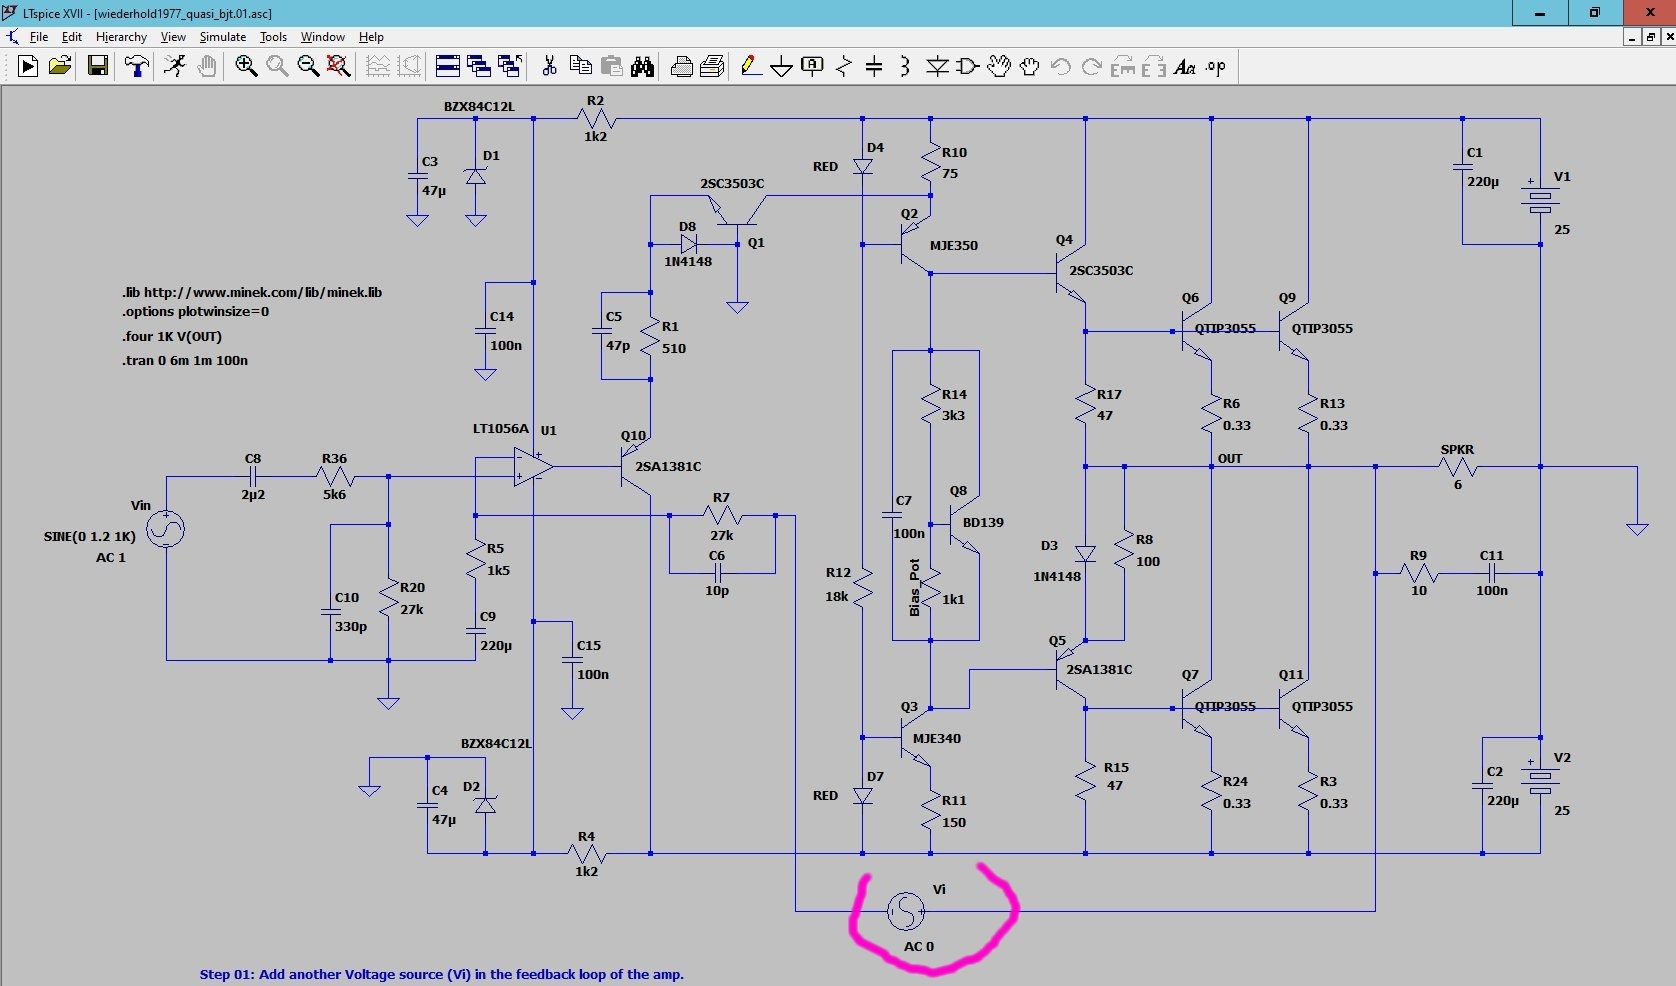Open print setup icon
This screenshot has width=1676, height=986.
click(x=682, y=66)
